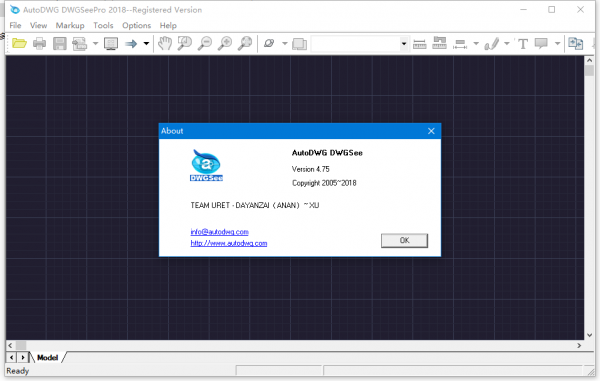Click the previous layout tab arrow
The height and width of the screenshot is (381, 600).
coord(11,358)
